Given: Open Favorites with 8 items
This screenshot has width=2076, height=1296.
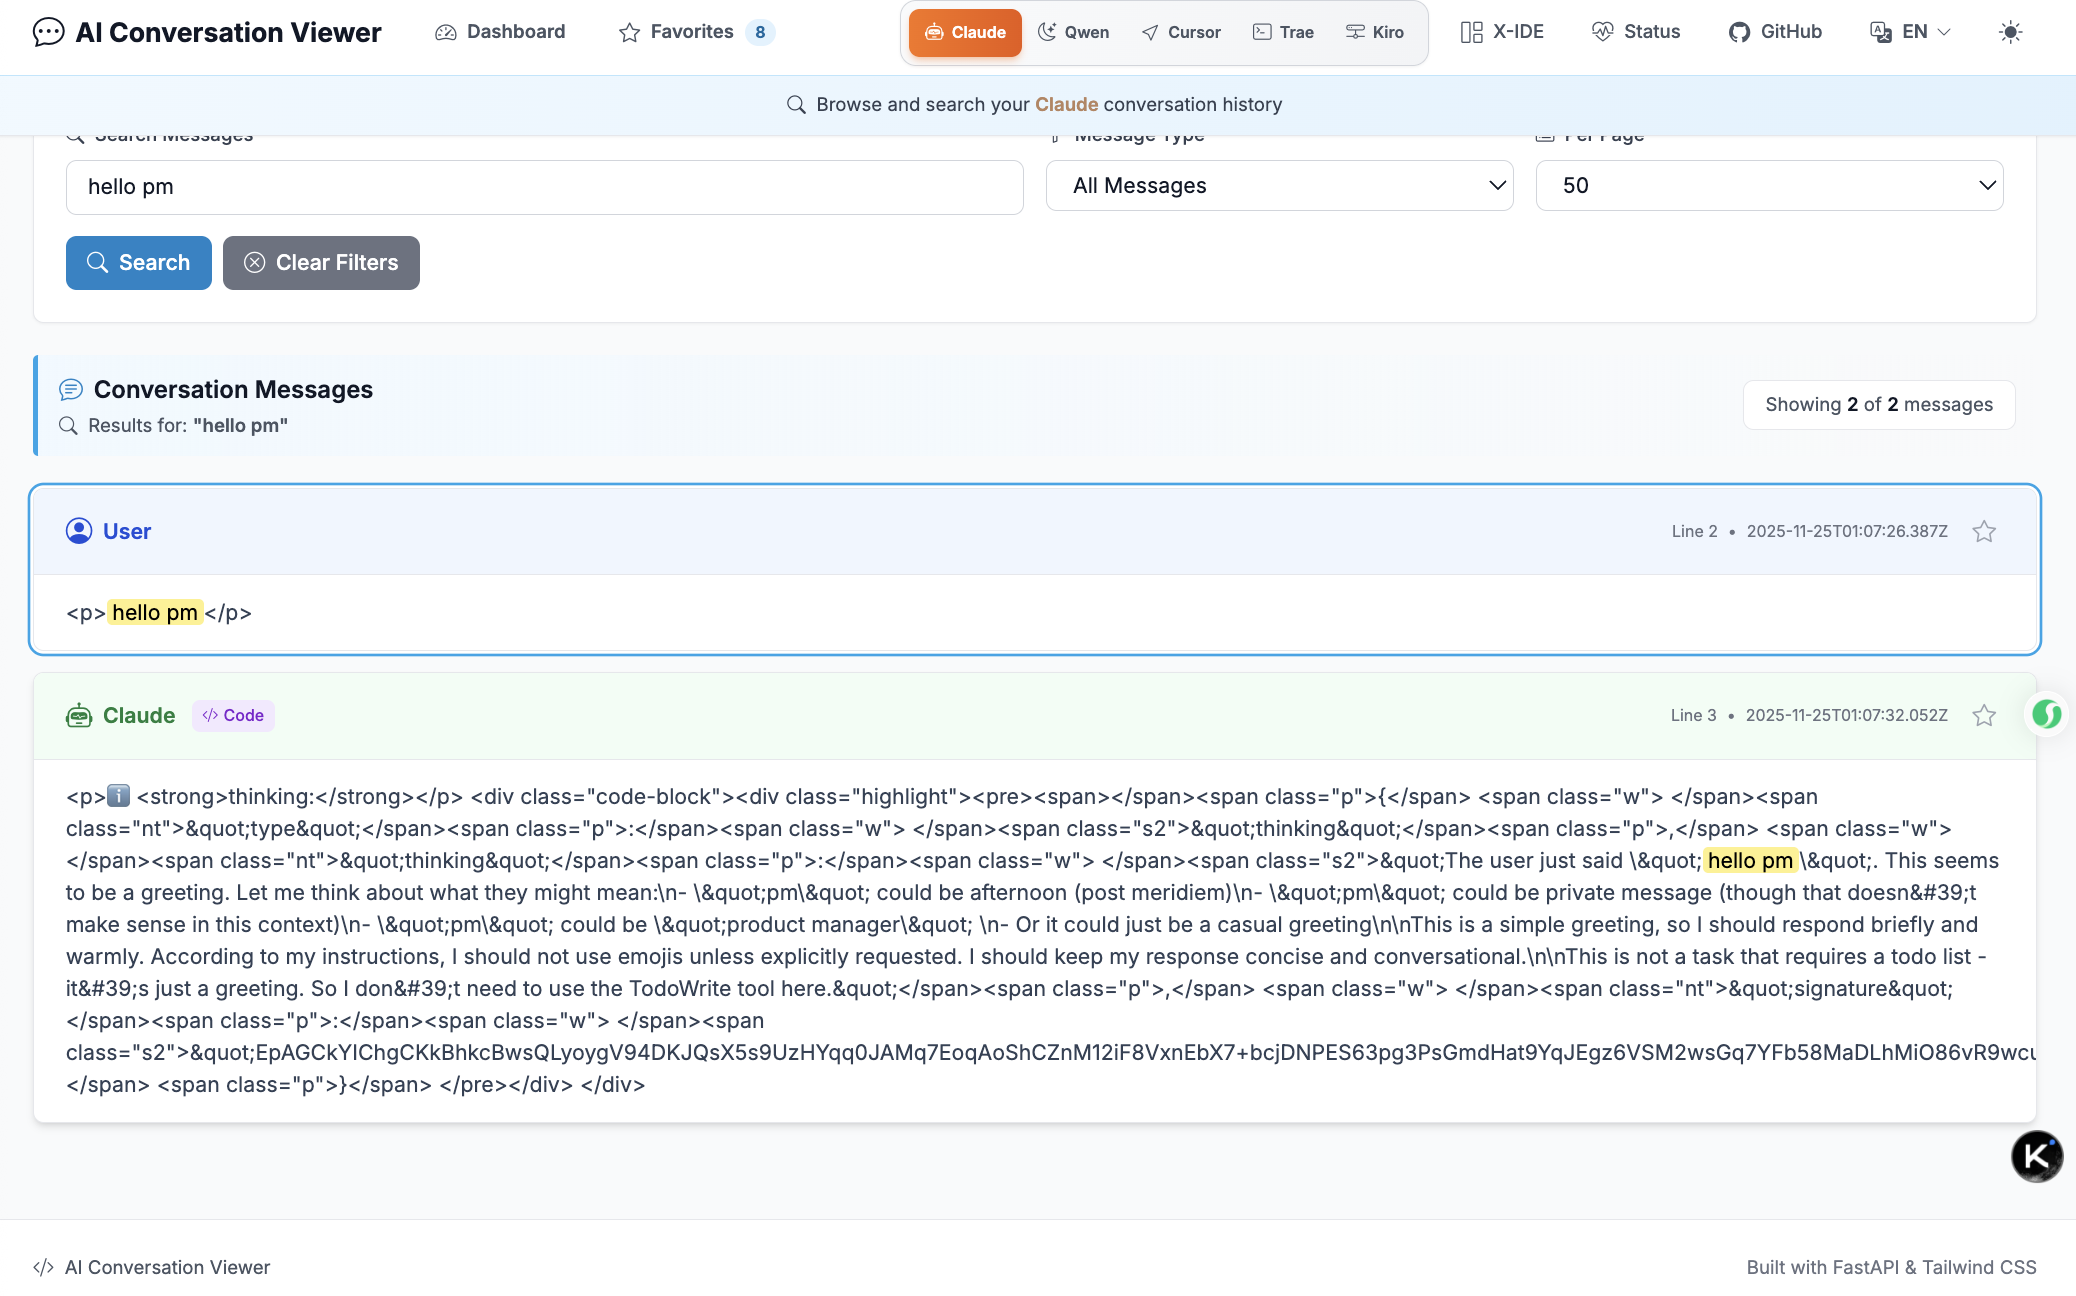Looking at the screenshot, I should point(696,32).
